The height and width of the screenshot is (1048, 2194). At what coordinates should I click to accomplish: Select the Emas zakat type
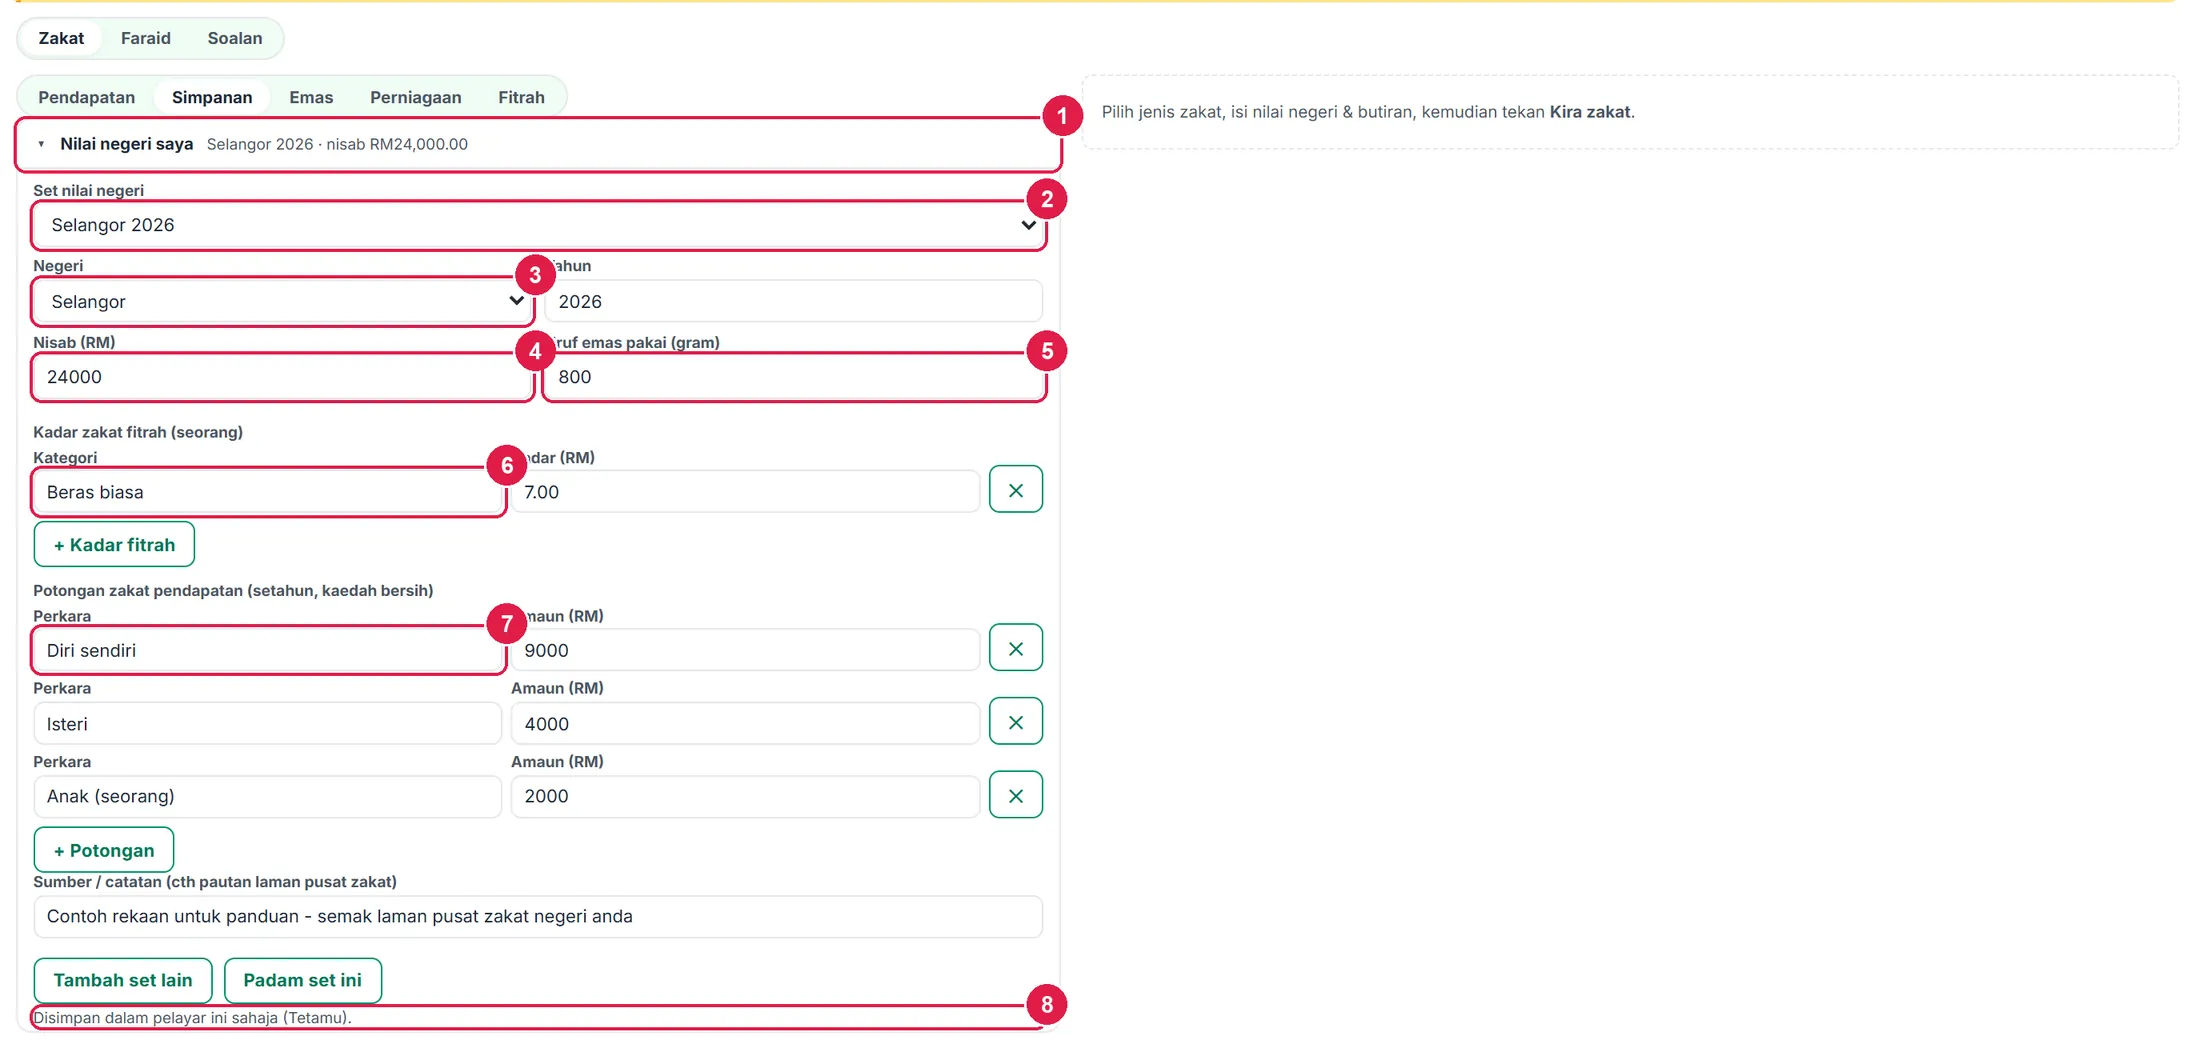(311, 97)
